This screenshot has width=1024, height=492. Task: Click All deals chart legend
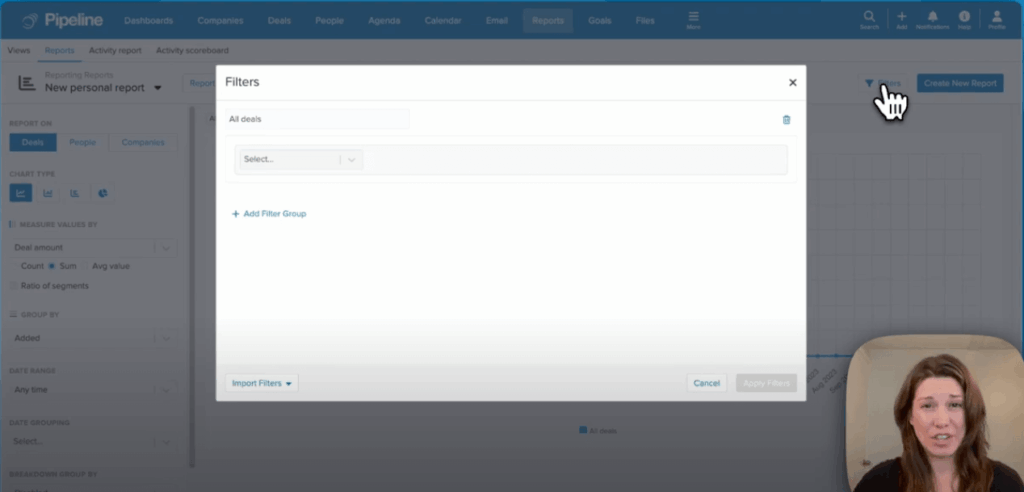pos(598,431)
